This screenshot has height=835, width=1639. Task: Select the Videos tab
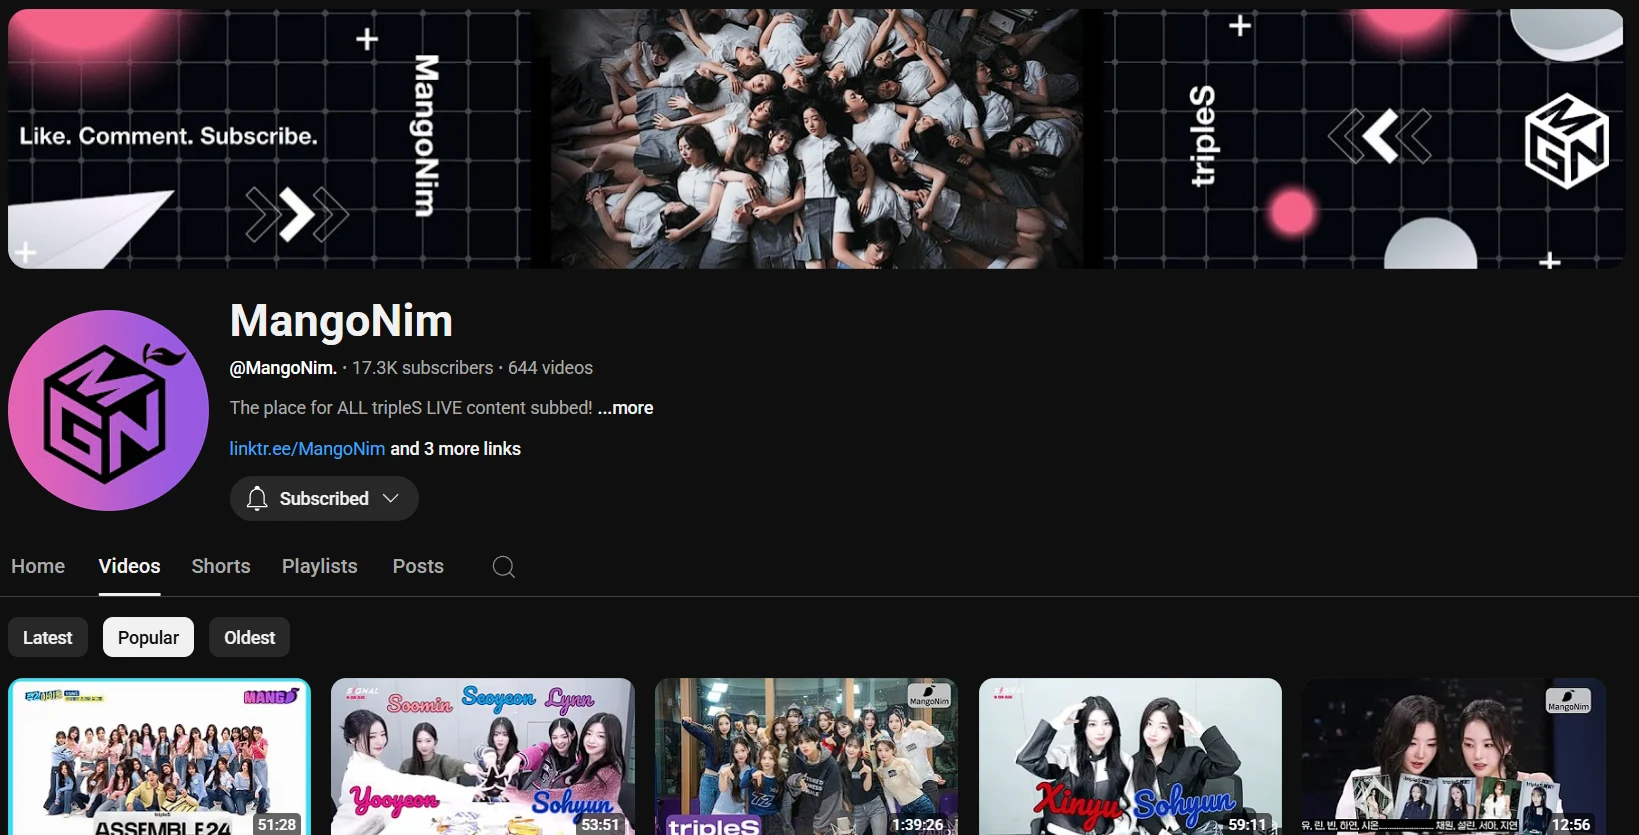[129, 566]
